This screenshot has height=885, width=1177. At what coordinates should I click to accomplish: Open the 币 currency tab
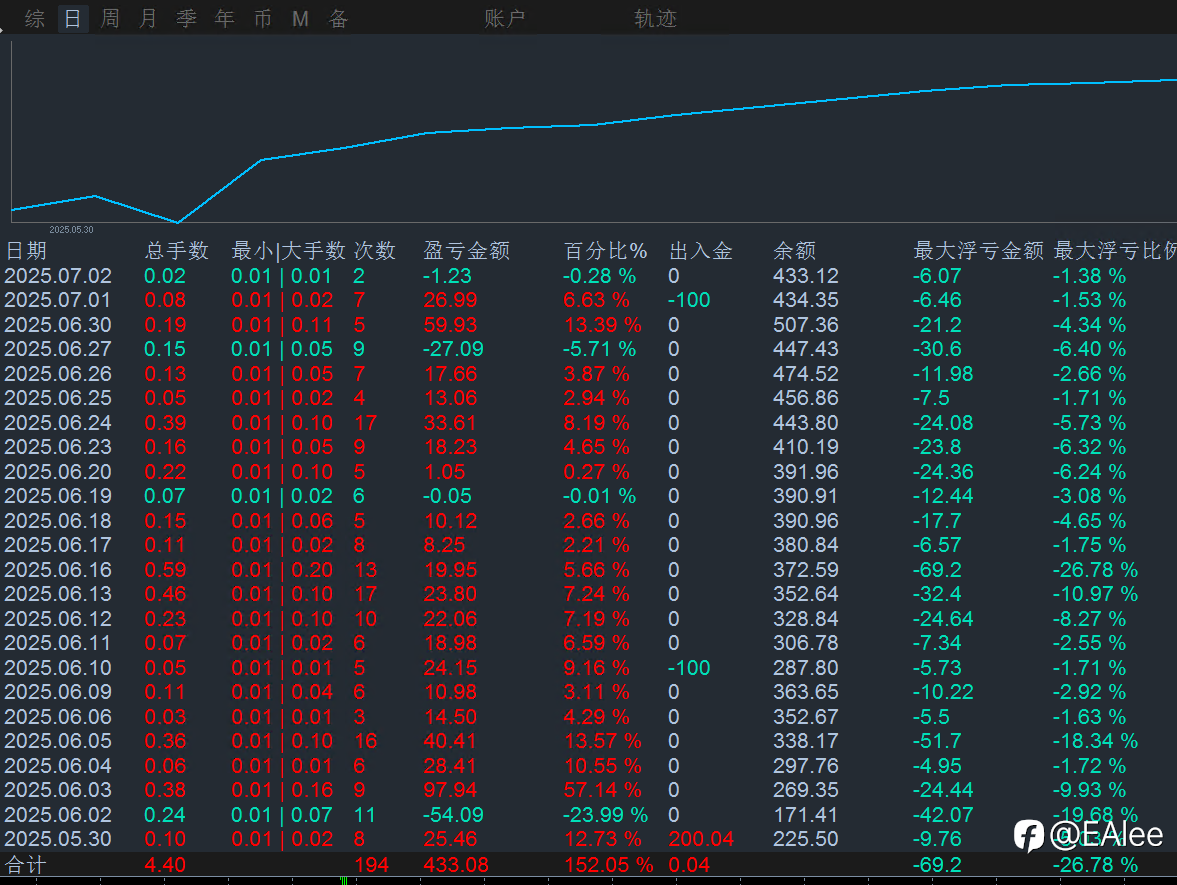(263, 18)
